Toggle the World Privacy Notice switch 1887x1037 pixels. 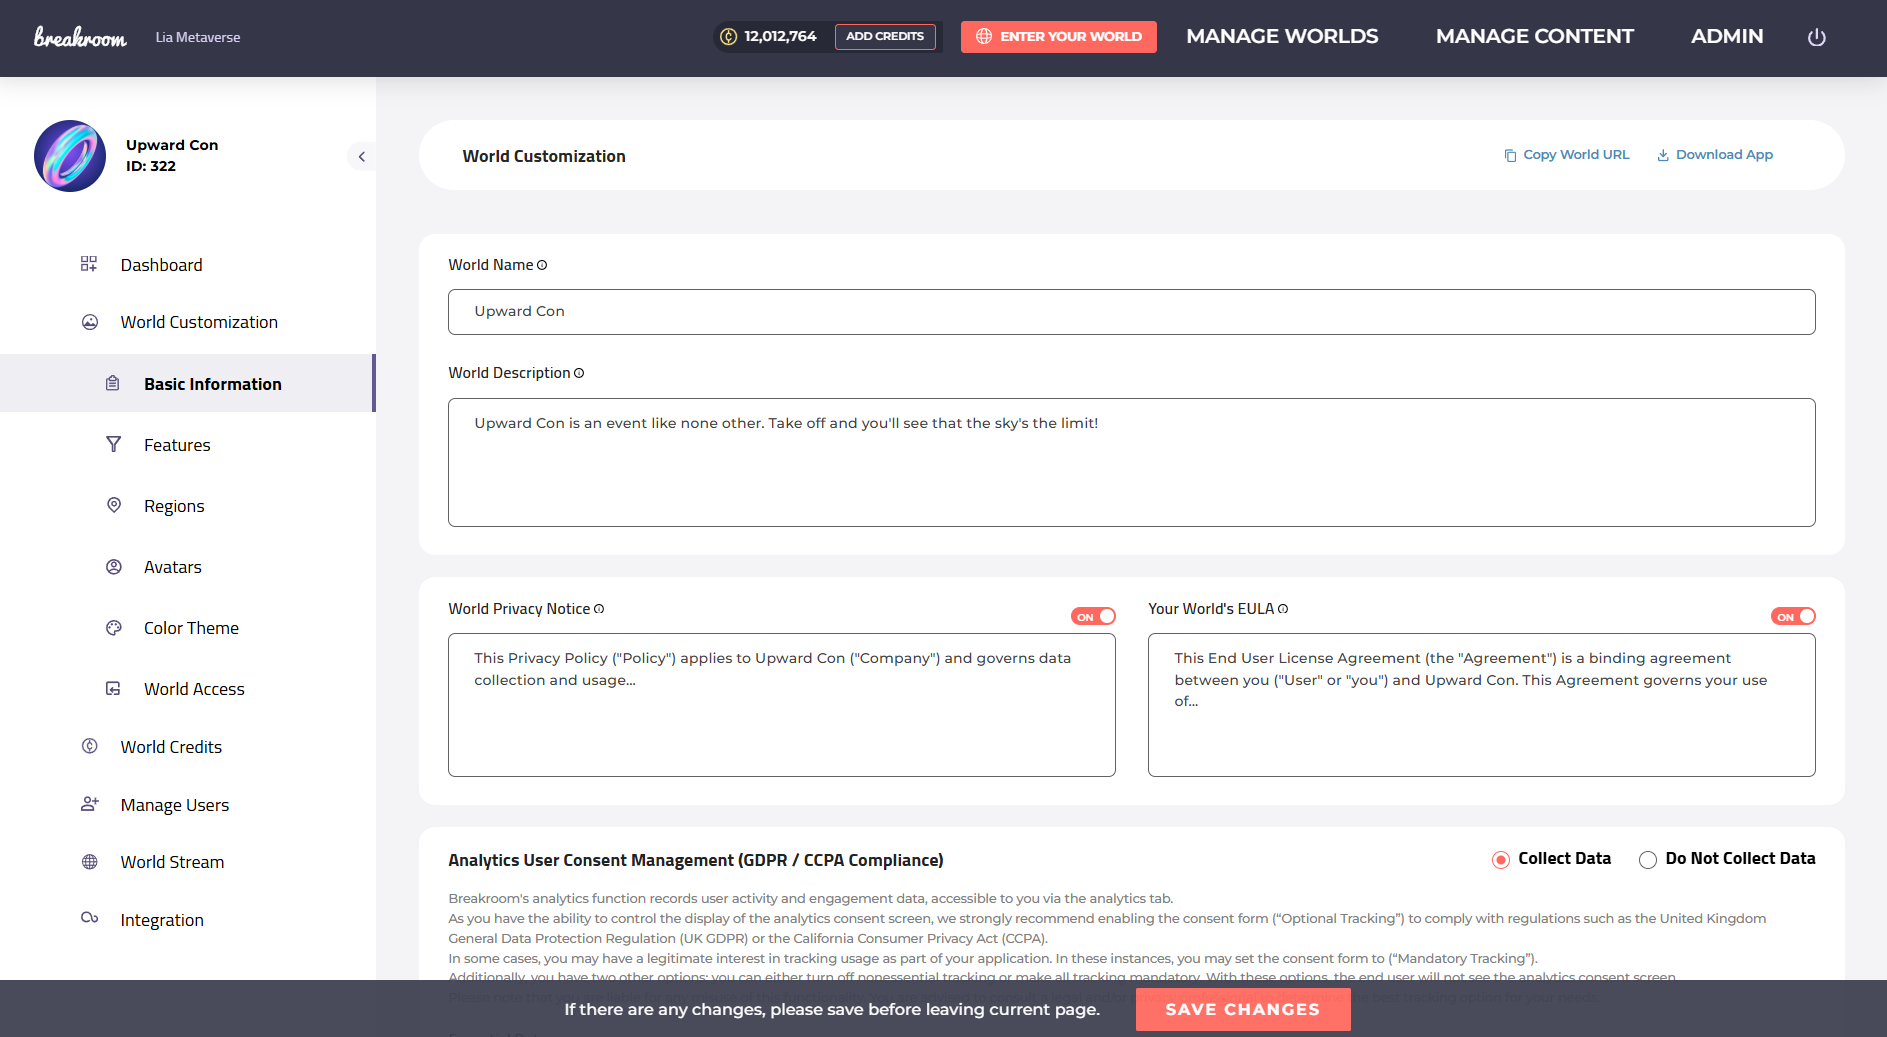1093,616
